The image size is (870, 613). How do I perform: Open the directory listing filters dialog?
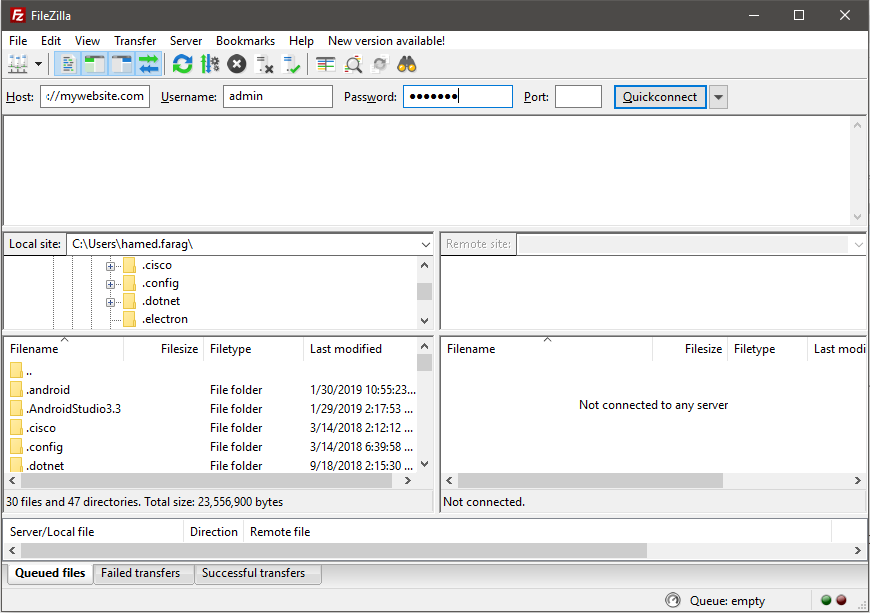[326, 64]
